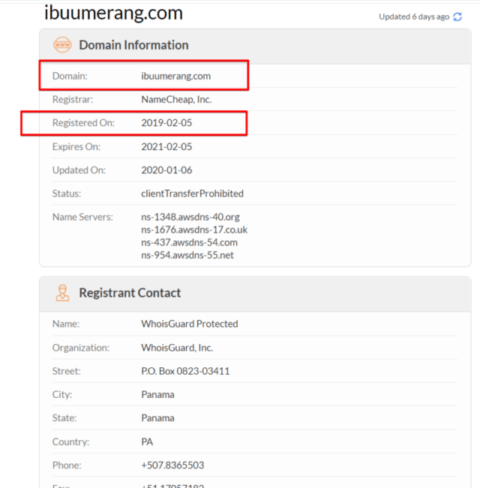Screen dimensions: 480x488
Task: Click the phone number +507.8365503
Action: [x=173, y=465]
